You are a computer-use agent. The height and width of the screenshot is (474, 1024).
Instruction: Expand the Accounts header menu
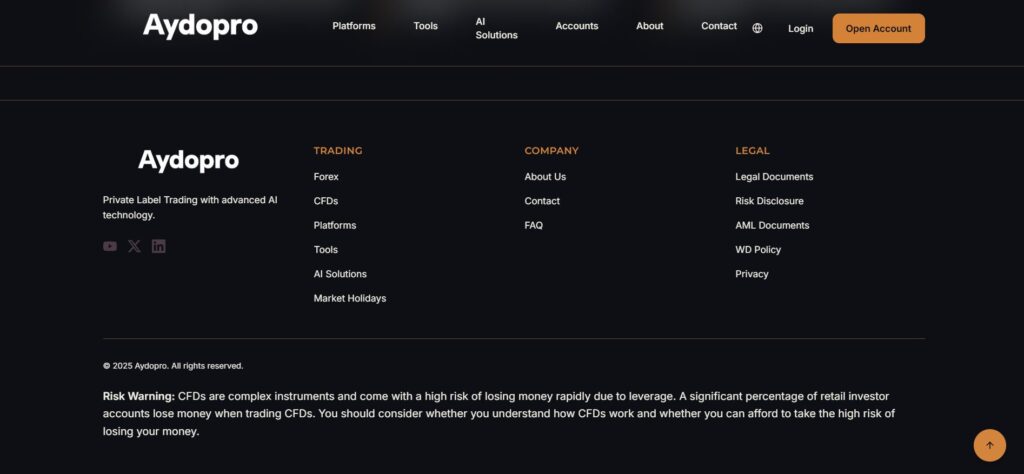pos(577,26)
